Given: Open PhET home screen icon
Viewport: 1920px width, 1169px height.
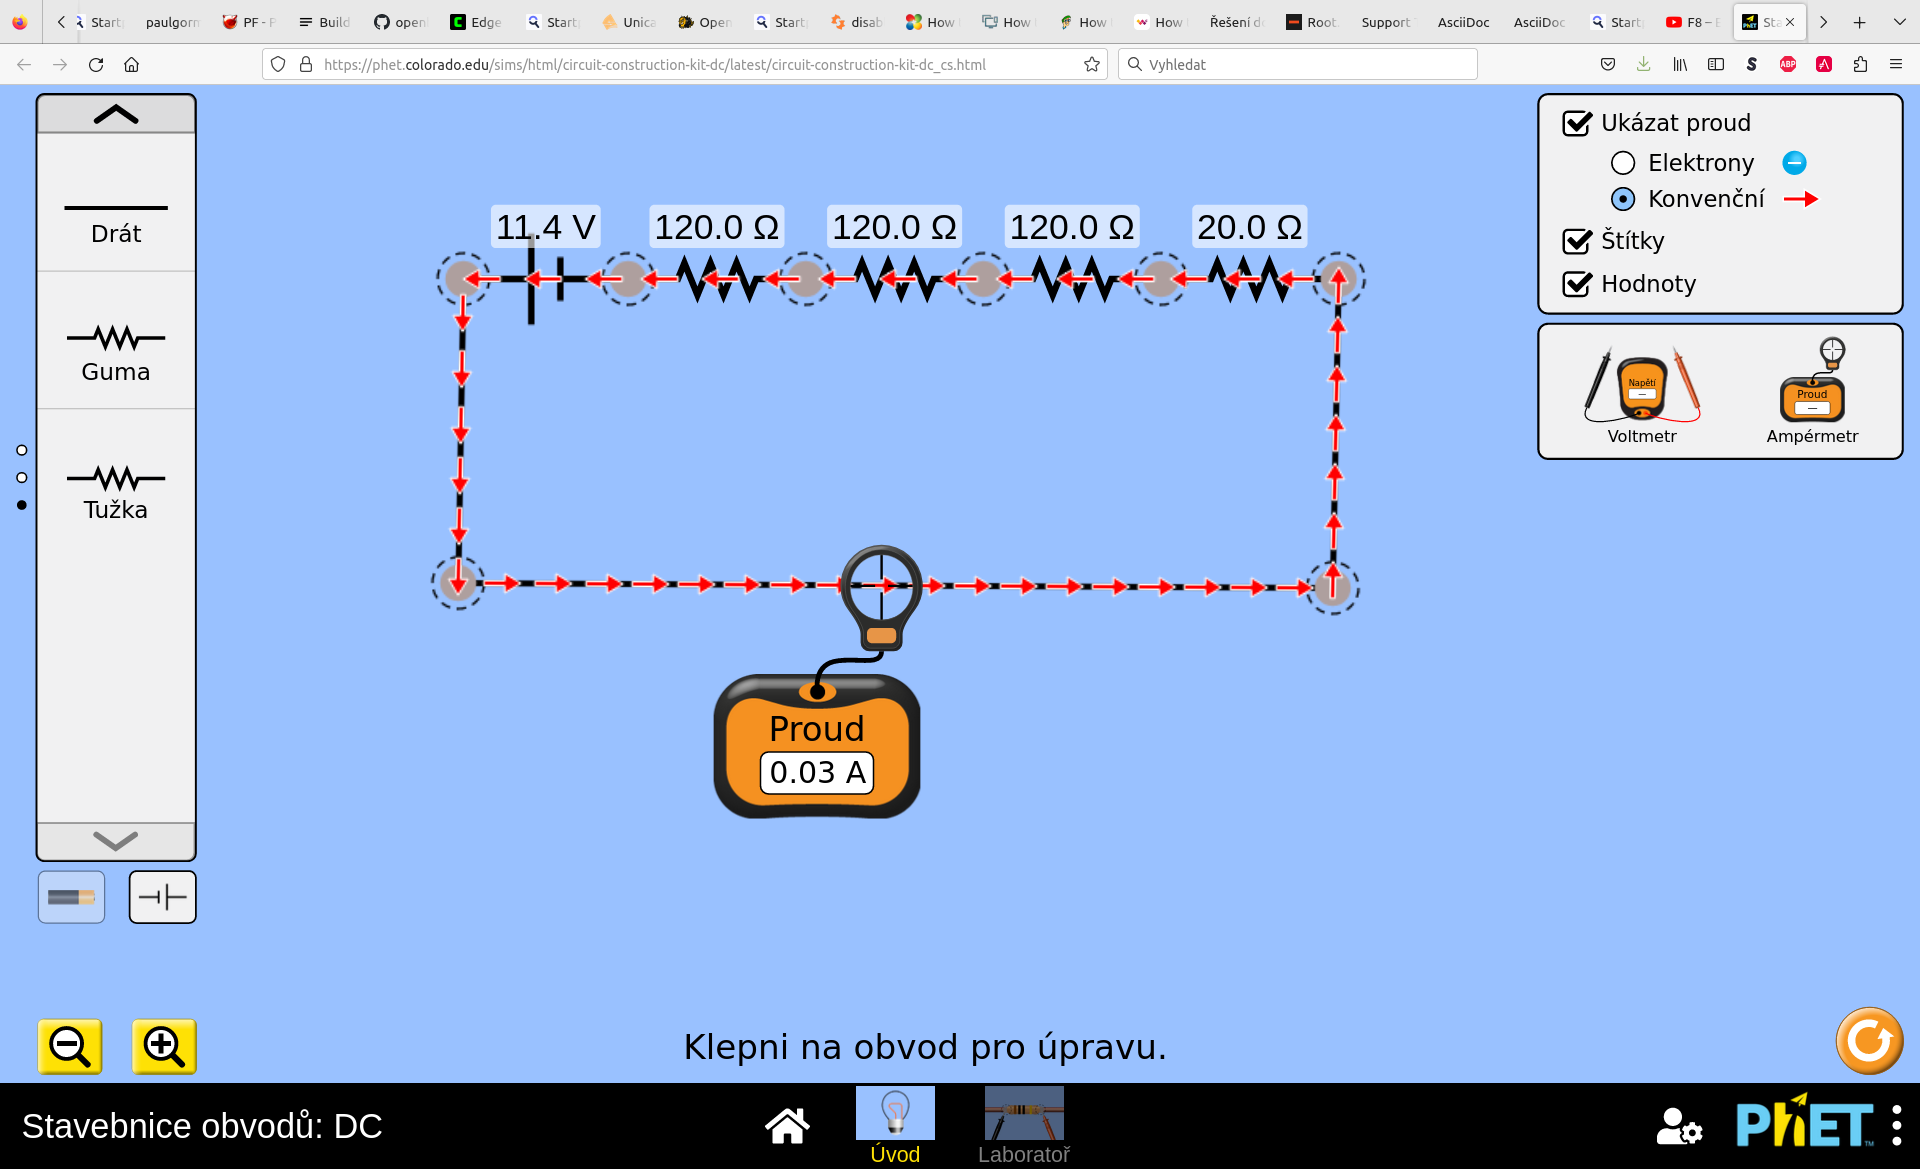Looking at the screenshot, I should coord(787,1125).
